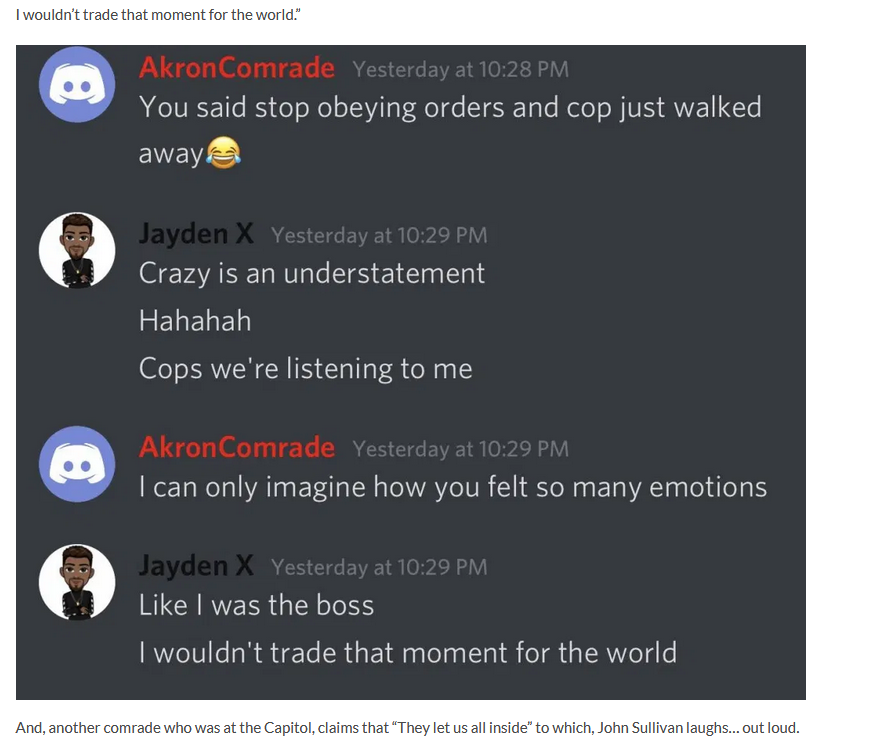Click the AkronComrade username at 10:29 PM

point(237,448)
